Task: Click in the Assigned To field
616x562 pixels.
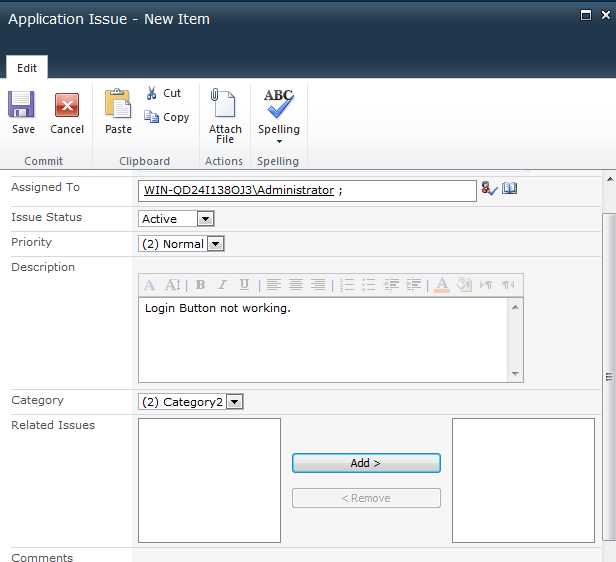Action: click(307, 191)
